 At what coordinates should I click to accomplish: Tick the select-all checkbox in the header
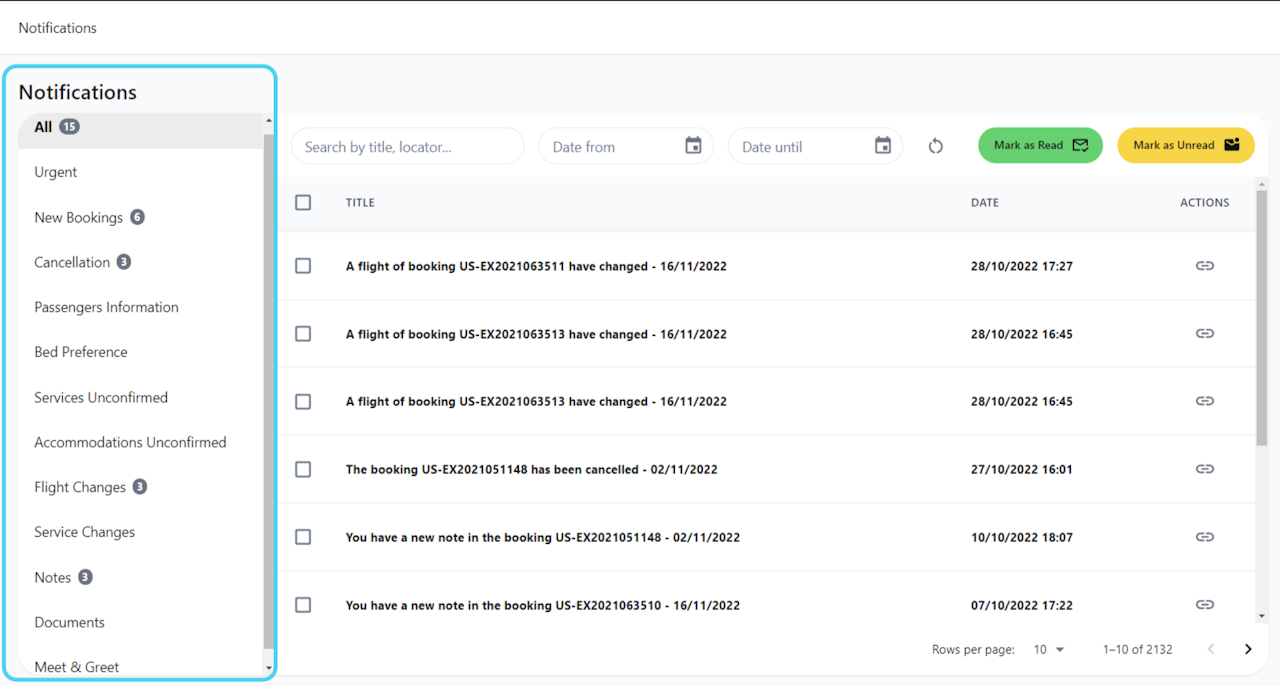[x=303, y=202]
